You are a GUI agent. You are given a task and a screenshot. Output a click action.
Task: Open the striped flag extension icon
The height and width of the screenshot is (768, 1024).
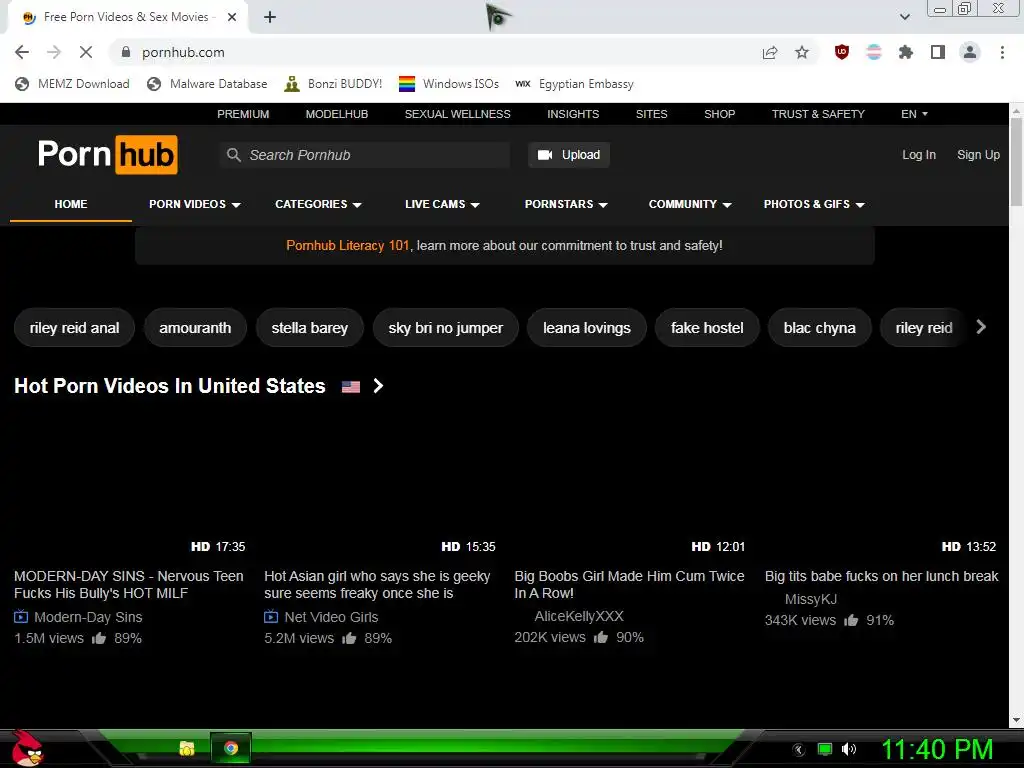click(874, 52)
